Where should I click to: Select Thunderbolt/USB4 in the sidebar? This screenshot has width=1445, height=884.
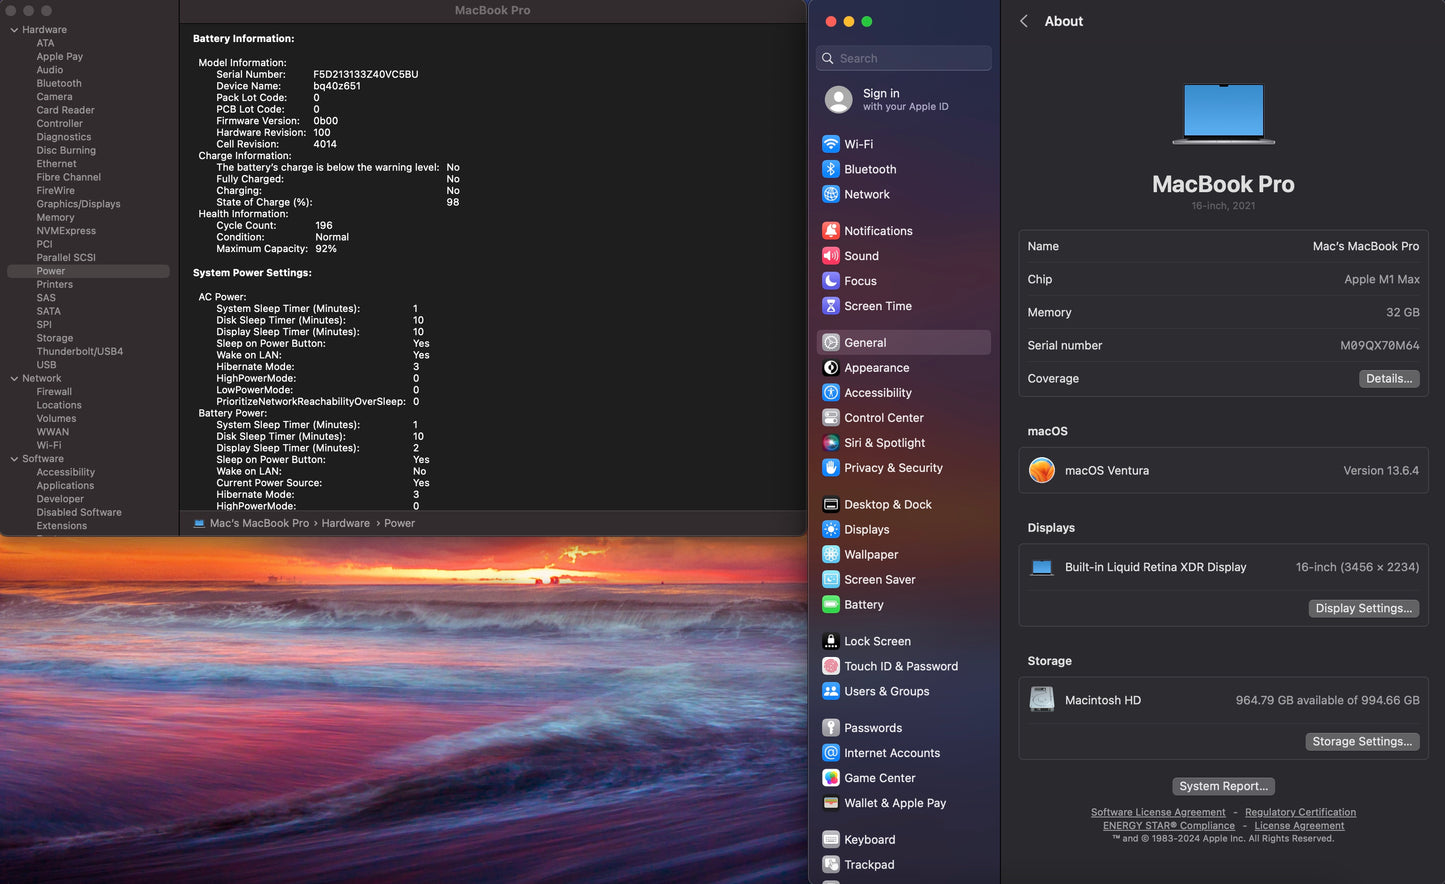tap(80, 352)
